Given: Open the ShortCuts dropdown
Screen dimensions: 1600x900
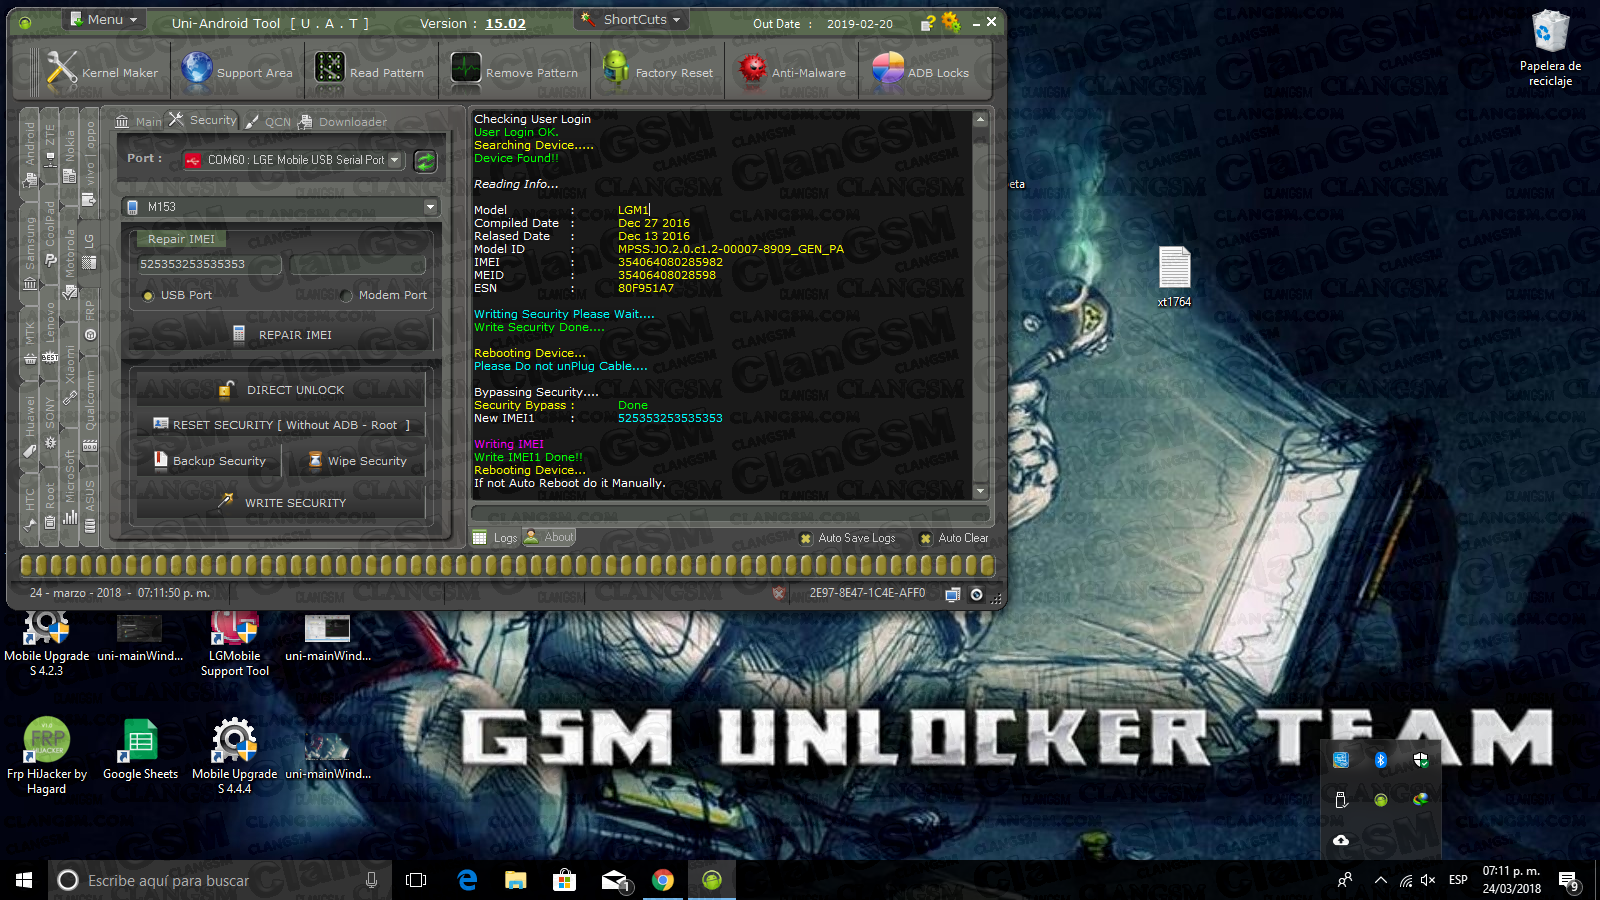Looking at the screenshot, I should (633, 19).
